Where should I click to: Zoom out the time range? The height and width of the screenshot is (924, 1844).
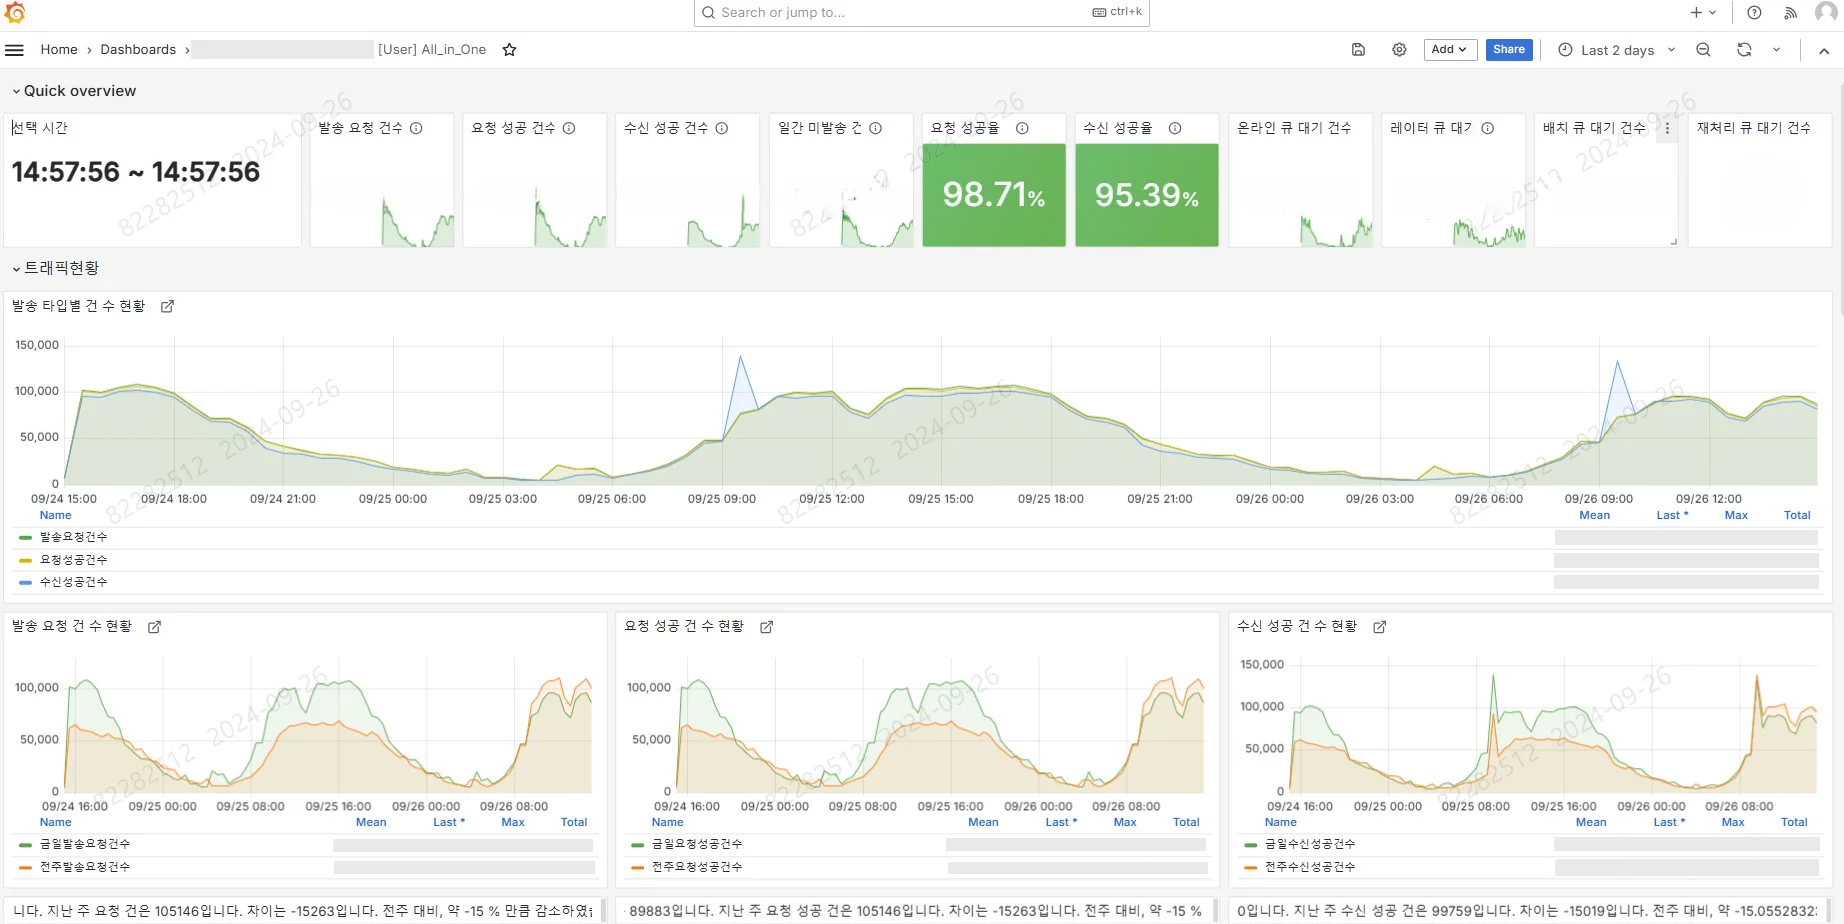tap(1704, 49)
